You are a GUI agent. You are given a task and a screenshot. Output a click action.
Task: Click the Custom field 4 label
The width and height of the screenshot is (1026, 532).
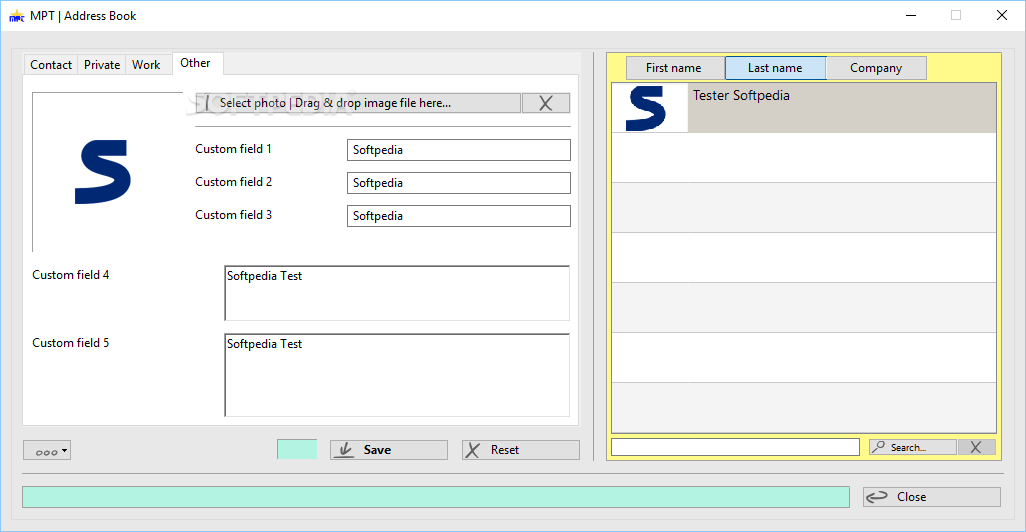click(71, 275)
